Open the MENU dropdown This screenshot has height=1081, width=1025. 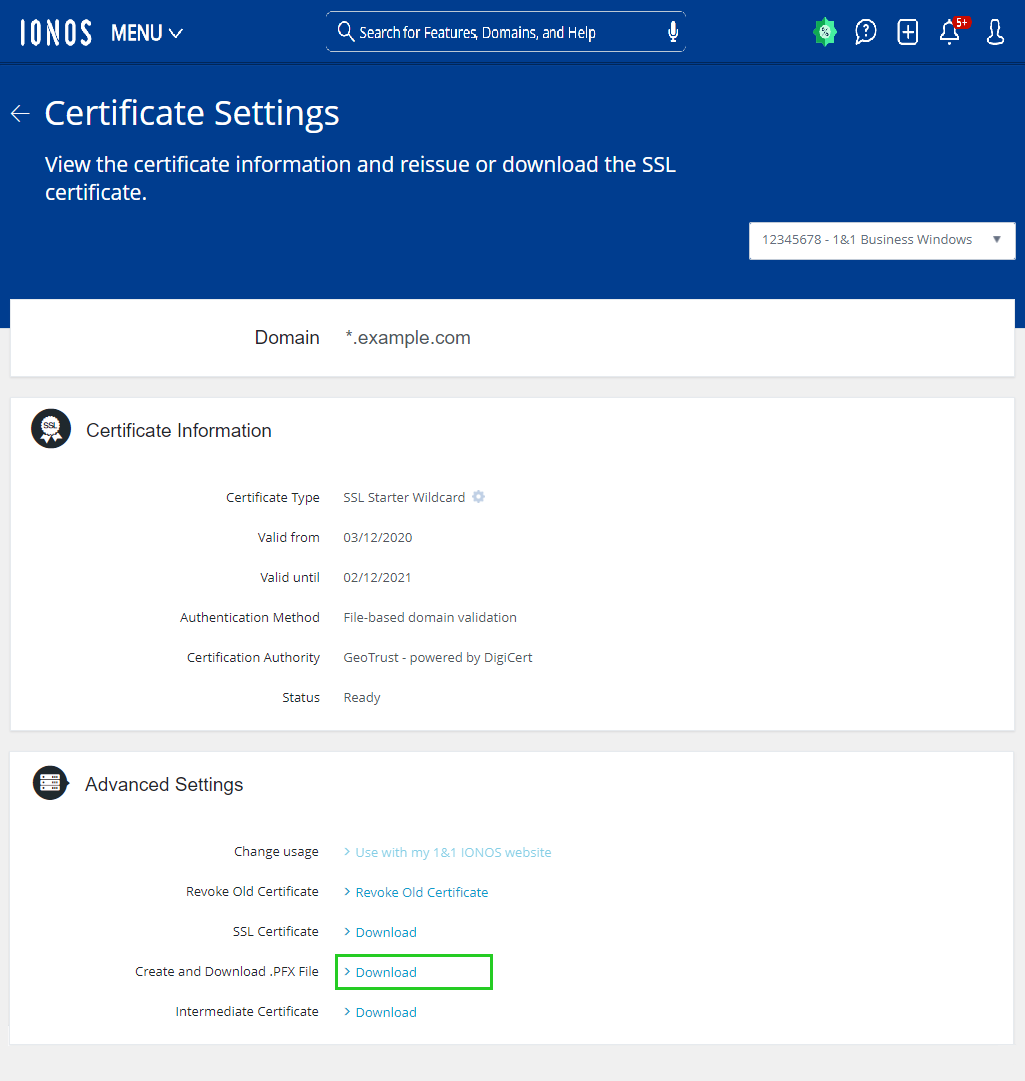[147, 33]
